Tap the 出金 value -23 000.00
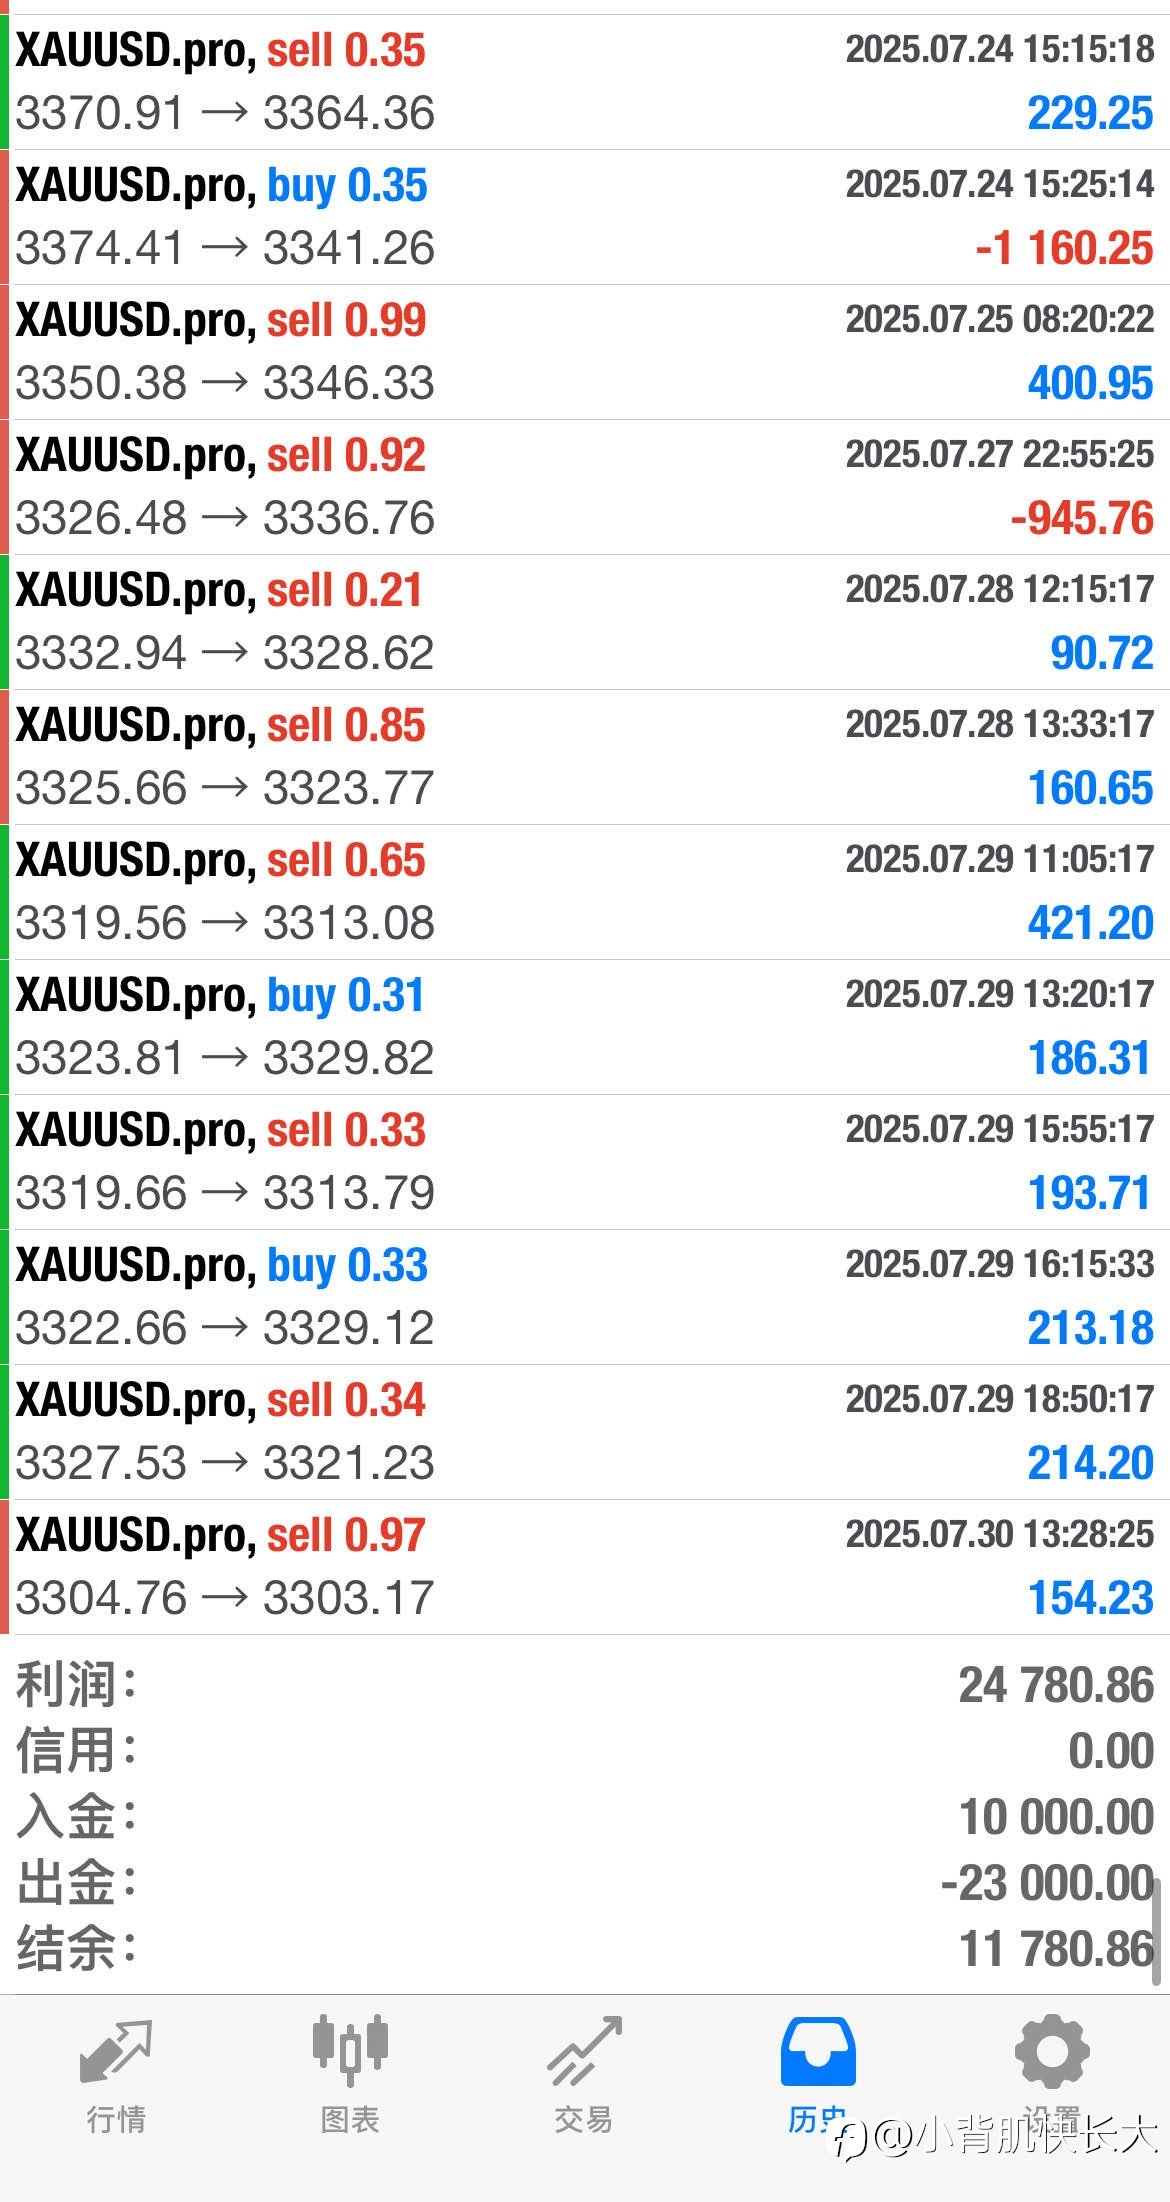Screen dimensions: 1170x2202 [x=1047, y=1883]
